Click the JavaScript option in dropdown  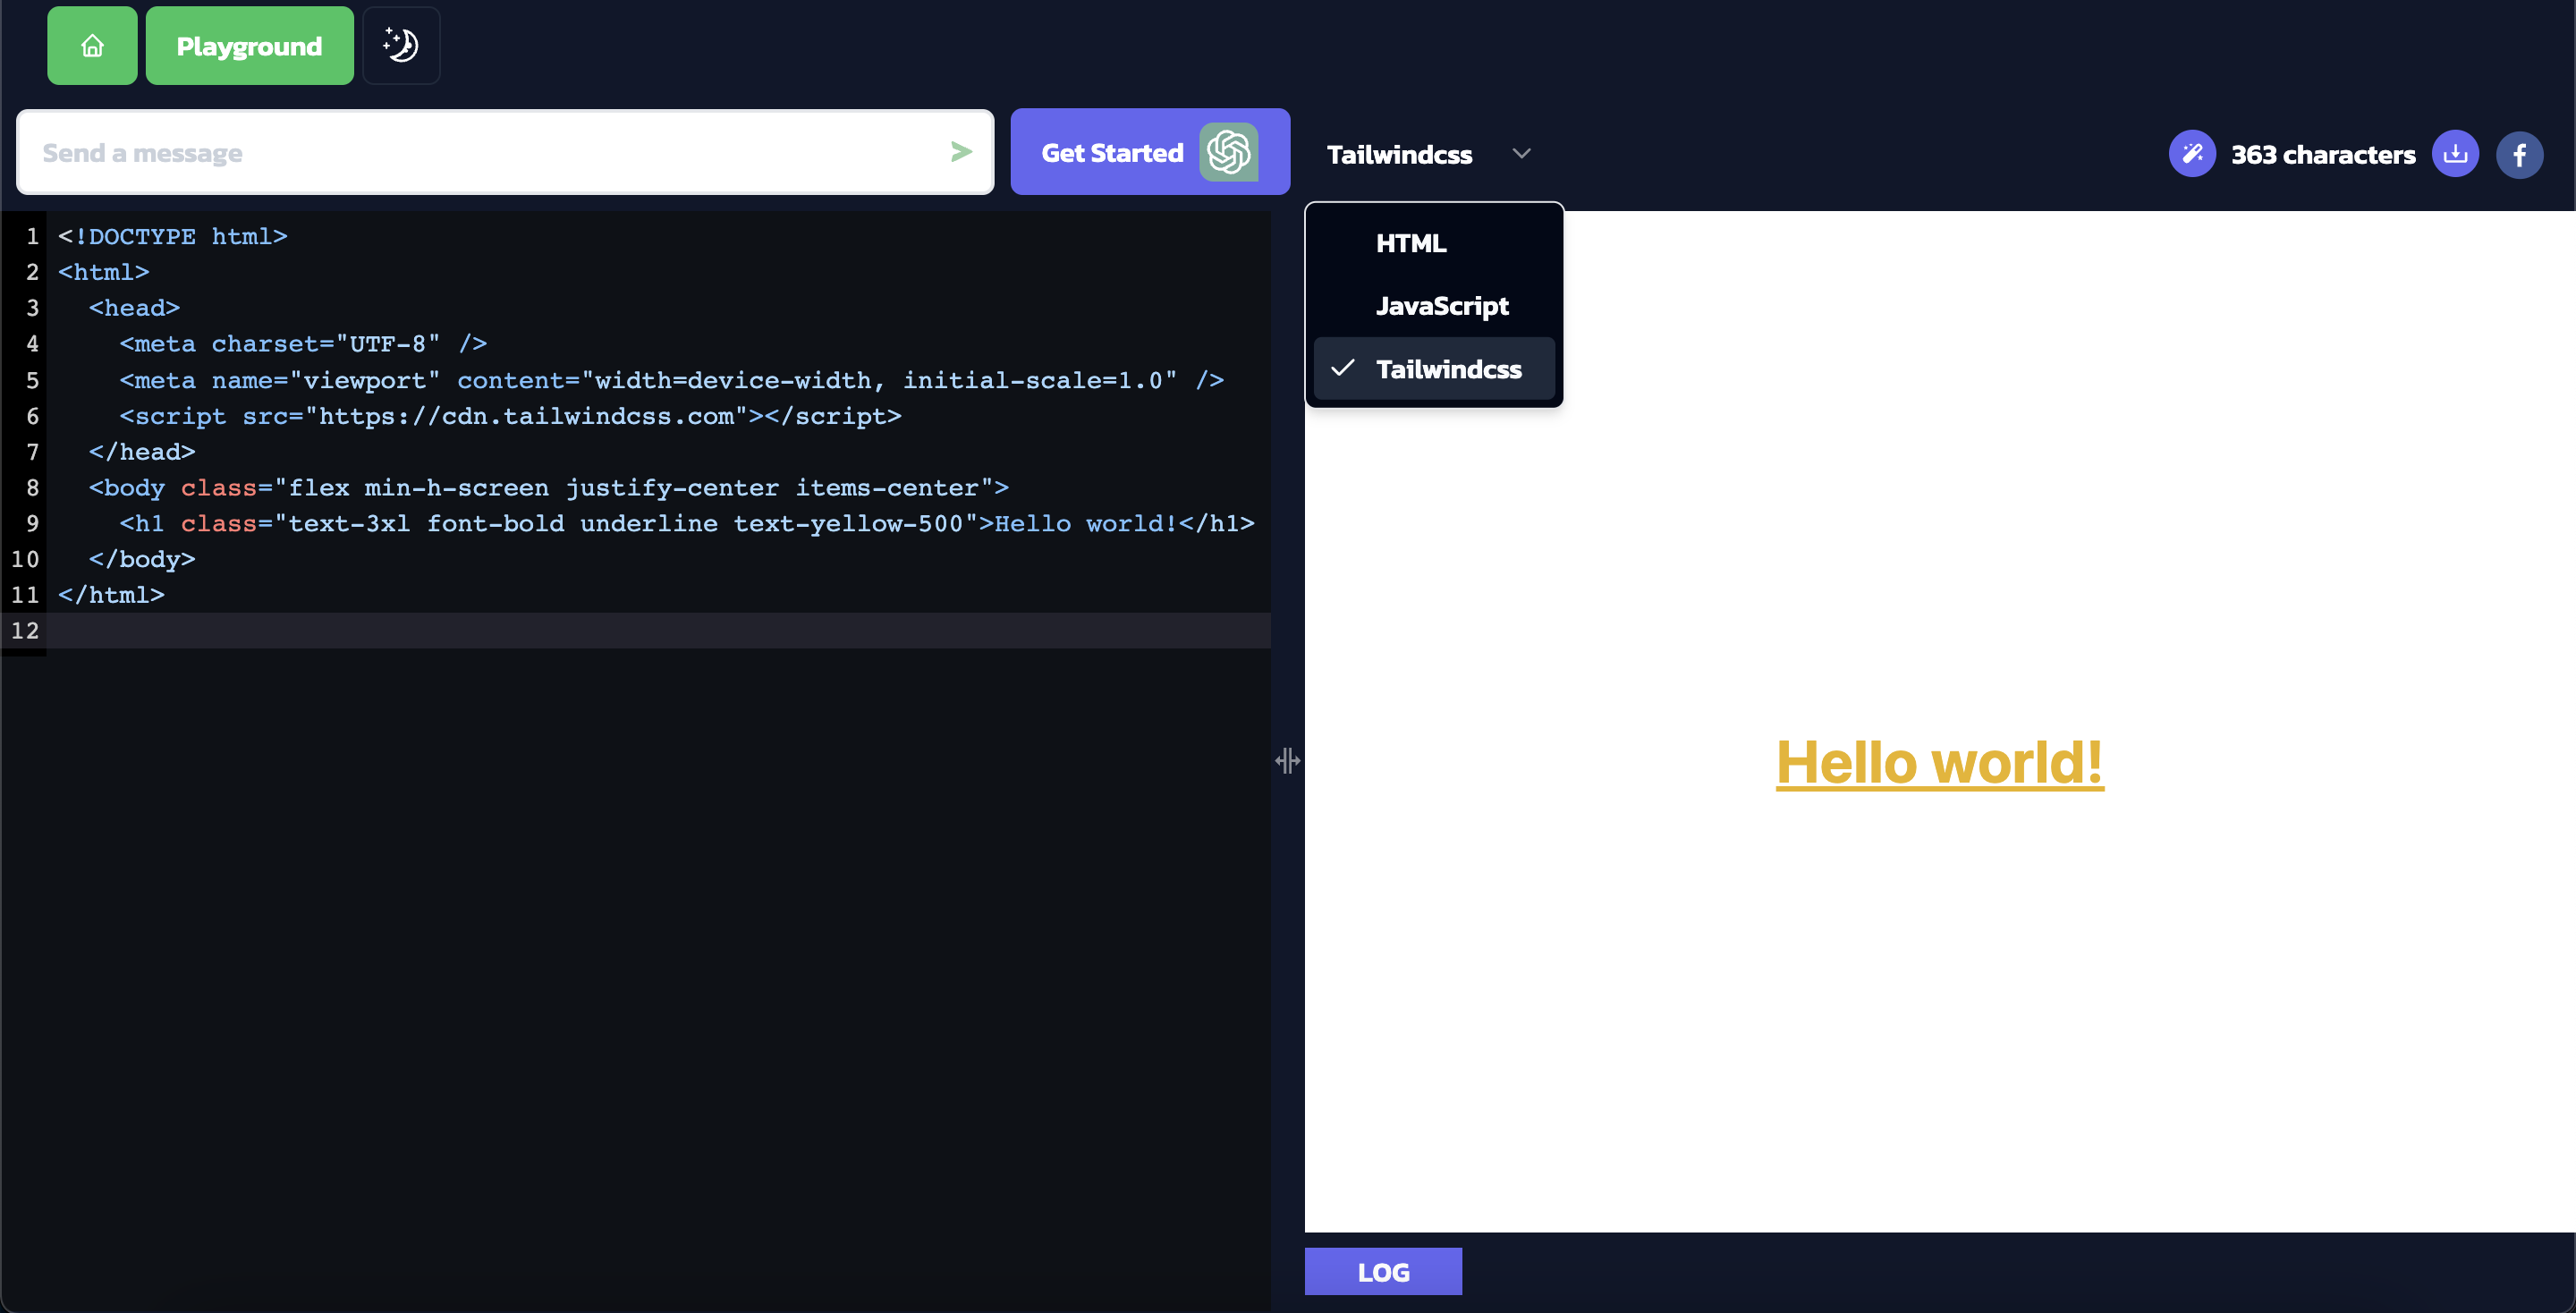tap(1441, 305)
